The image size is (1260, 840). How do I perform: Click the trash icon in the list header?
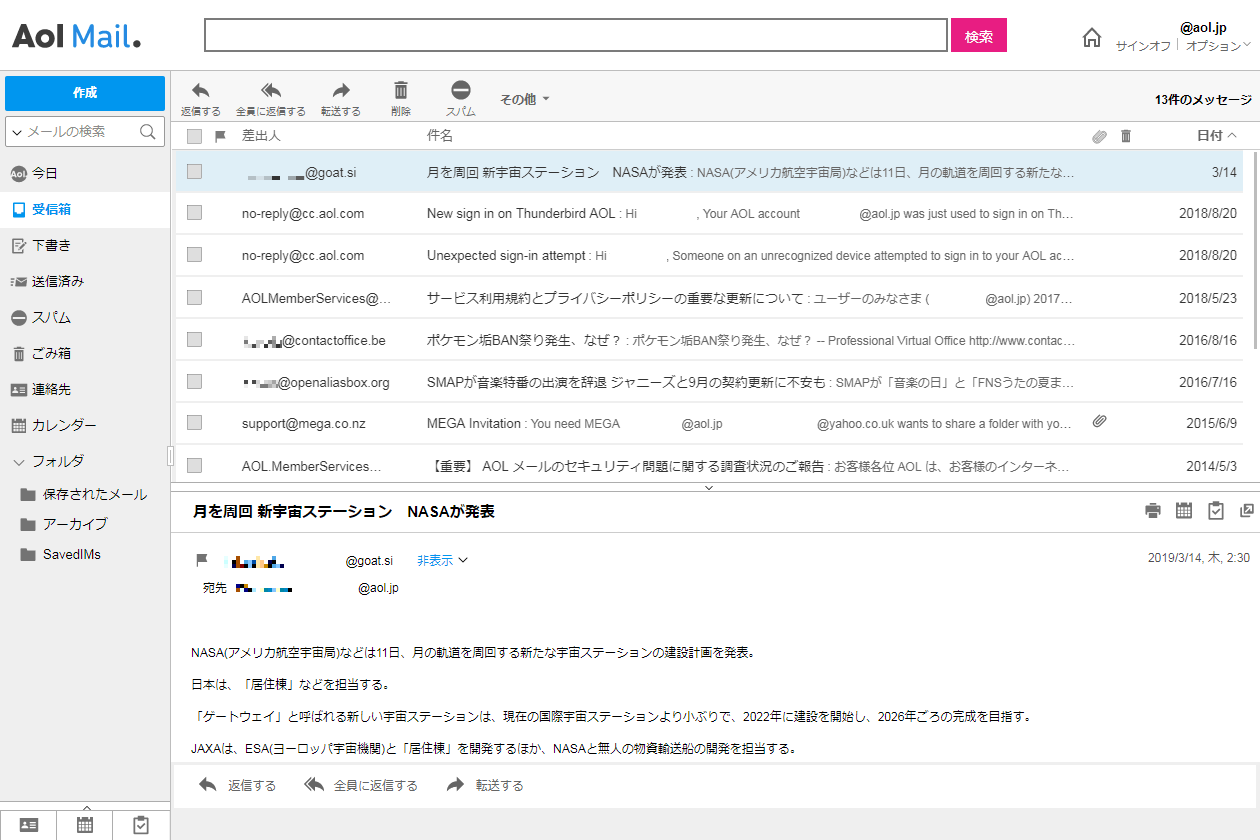[x=1126, y=136]
